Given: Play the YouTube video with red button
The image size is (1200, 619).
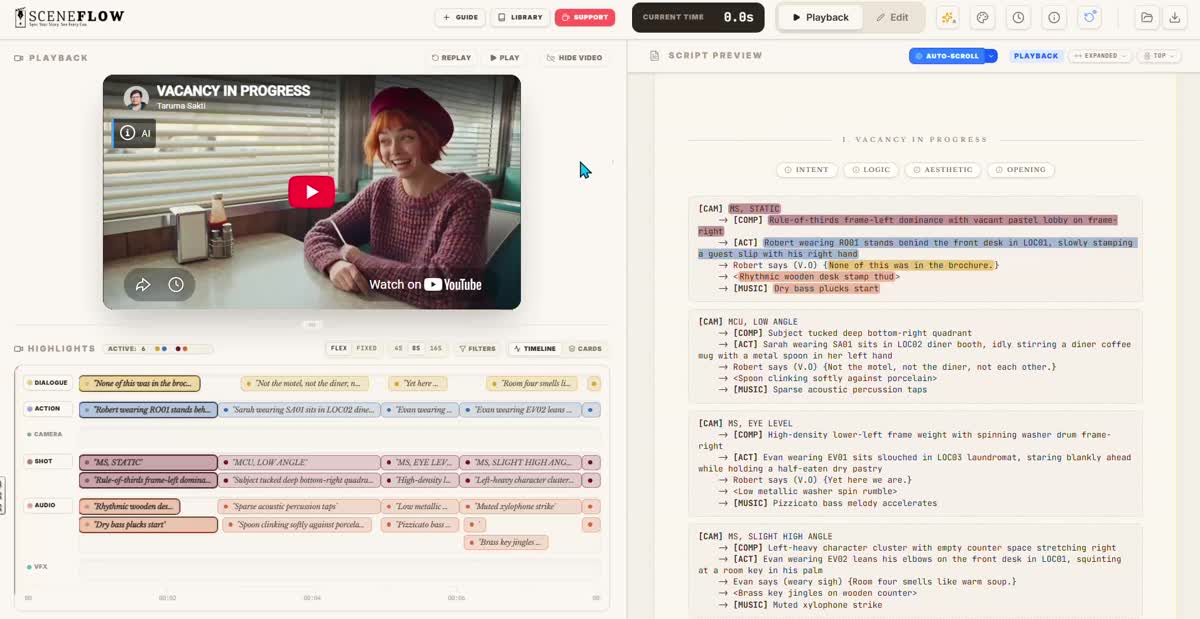Looking at the screenshot, I should (312, 192).
